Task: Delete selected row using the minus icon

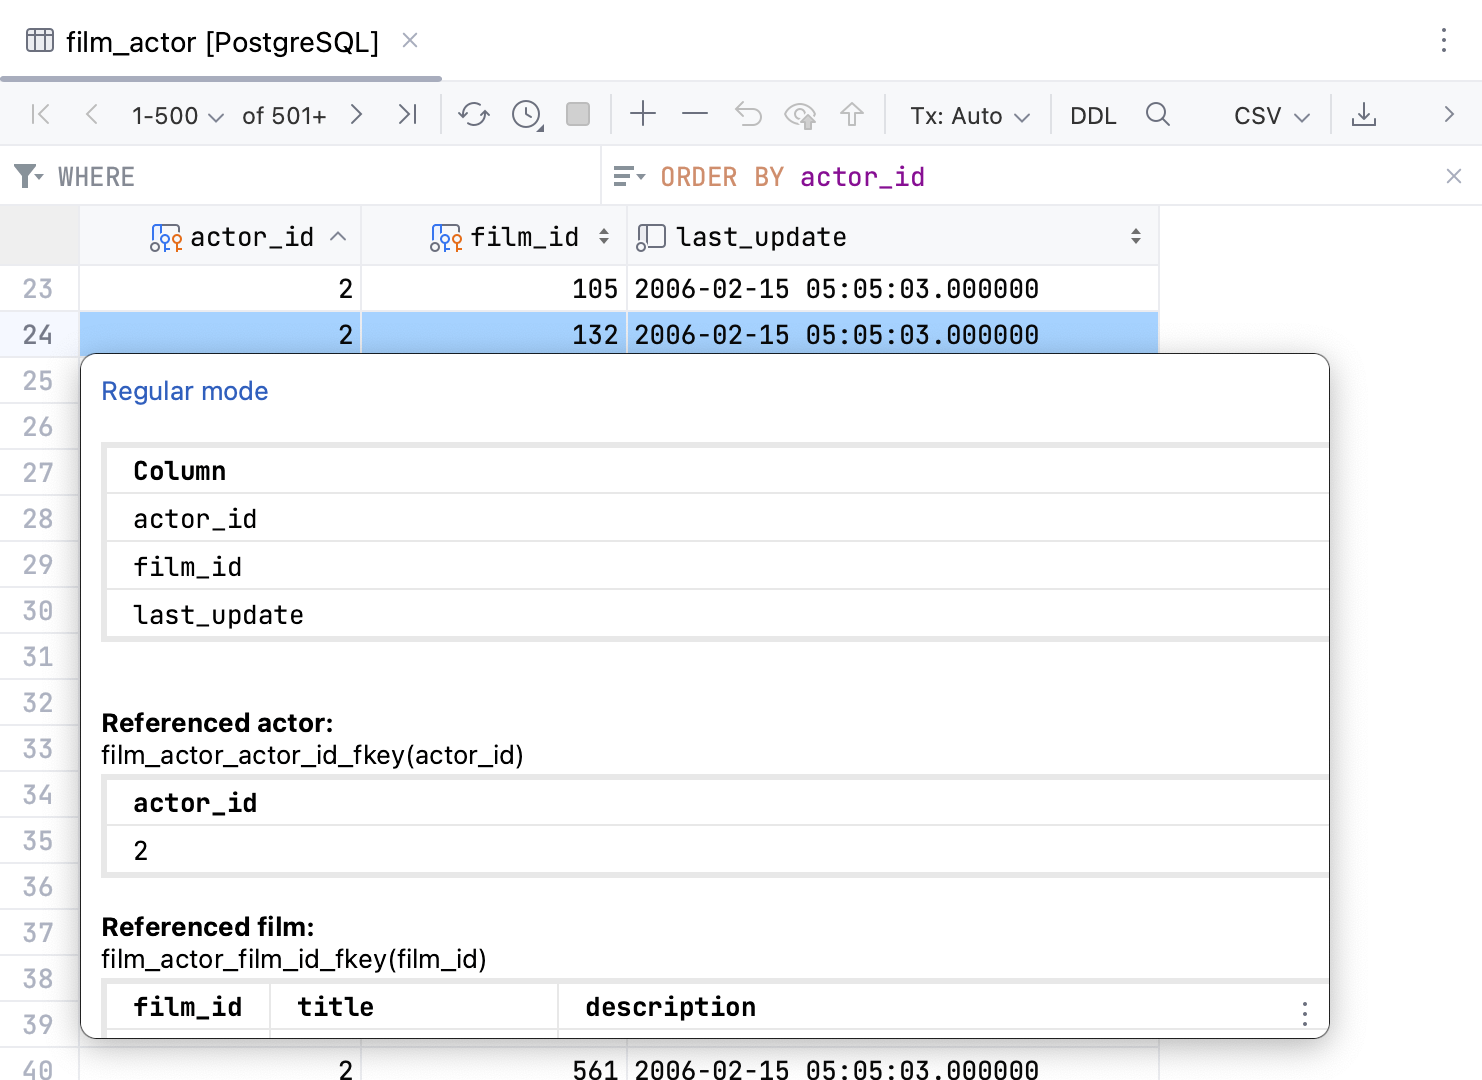Action: pos(695,115)
